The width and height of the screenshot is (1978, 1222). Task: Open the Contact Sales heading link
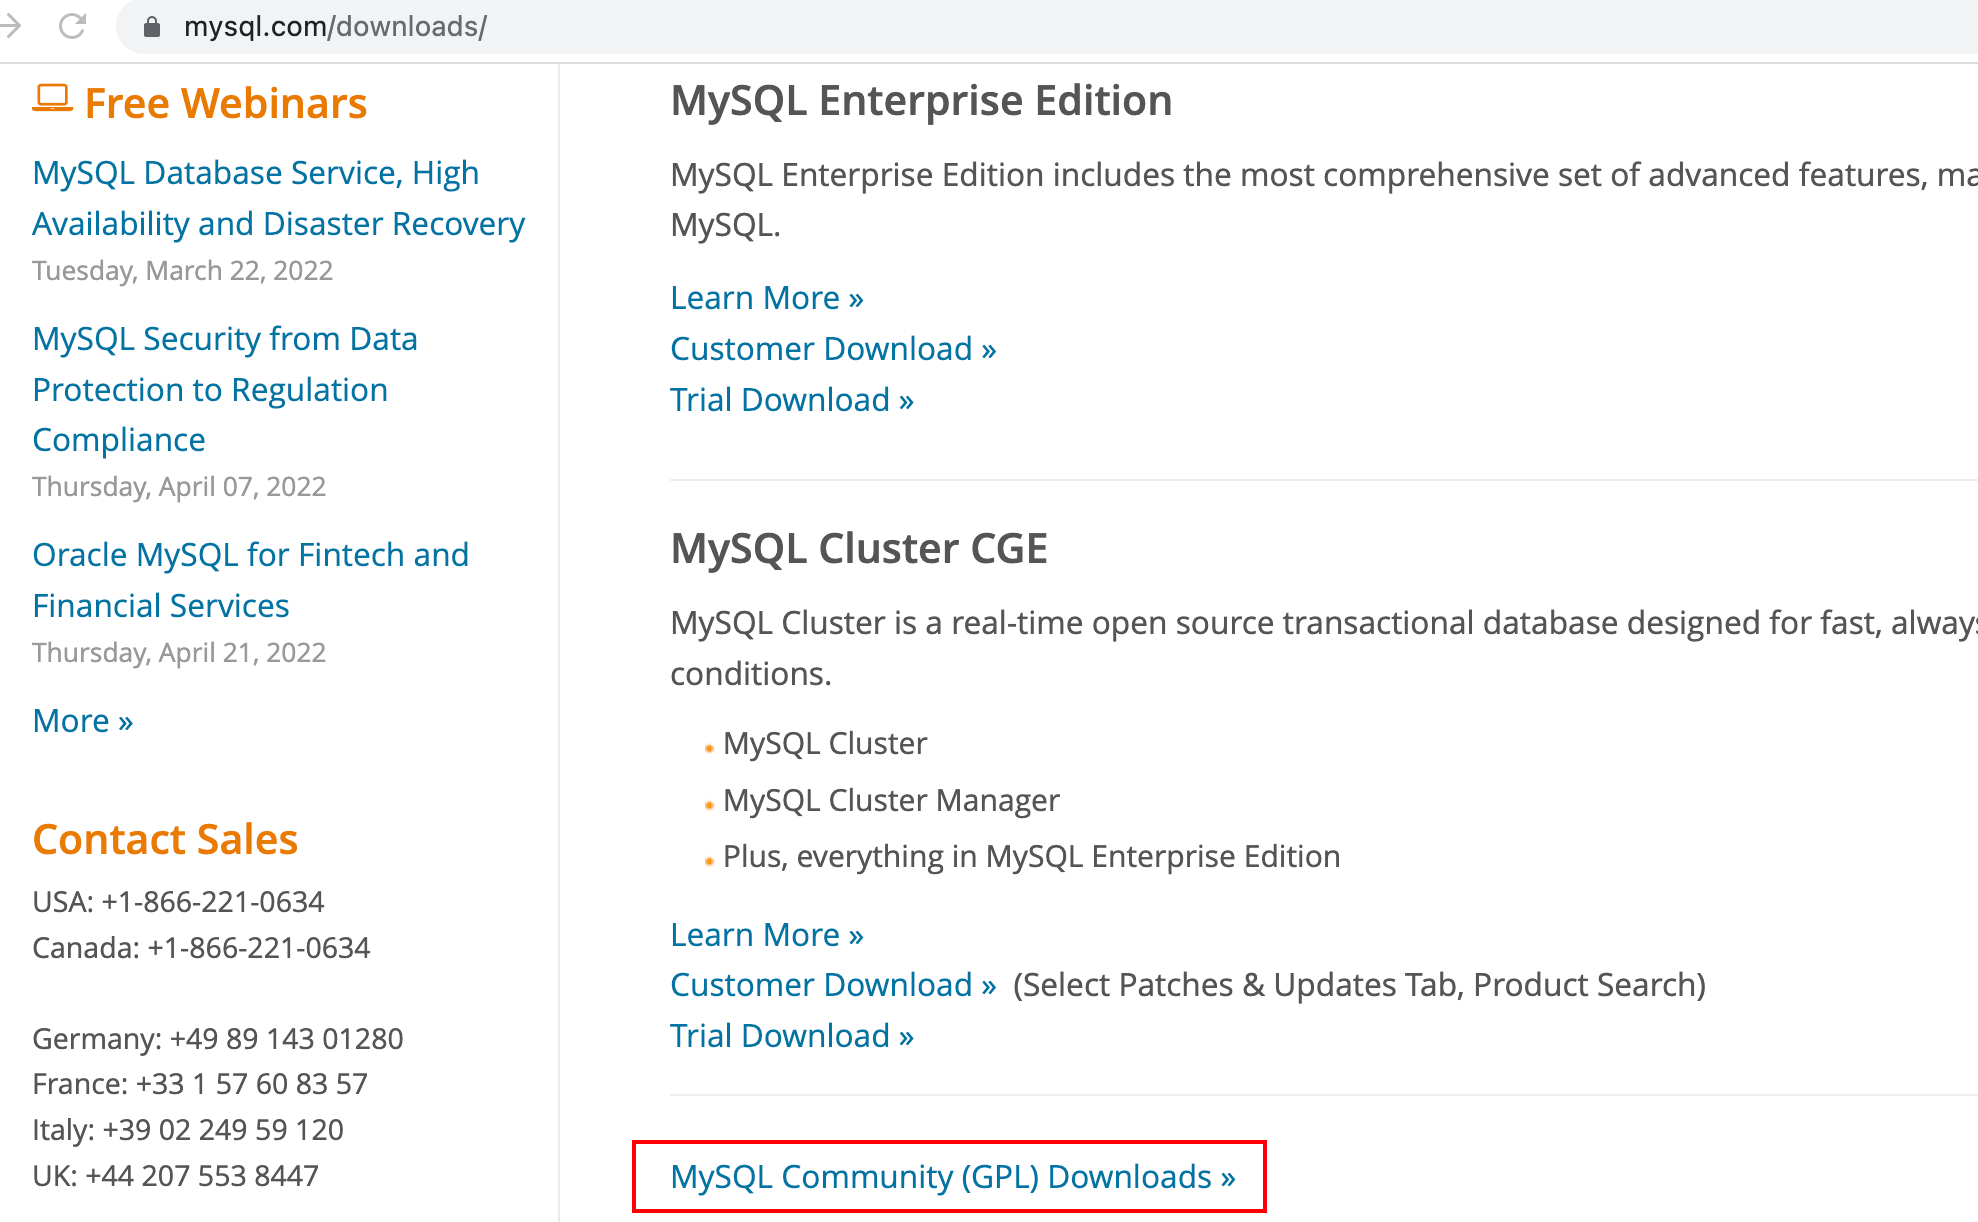coord(165,840)
